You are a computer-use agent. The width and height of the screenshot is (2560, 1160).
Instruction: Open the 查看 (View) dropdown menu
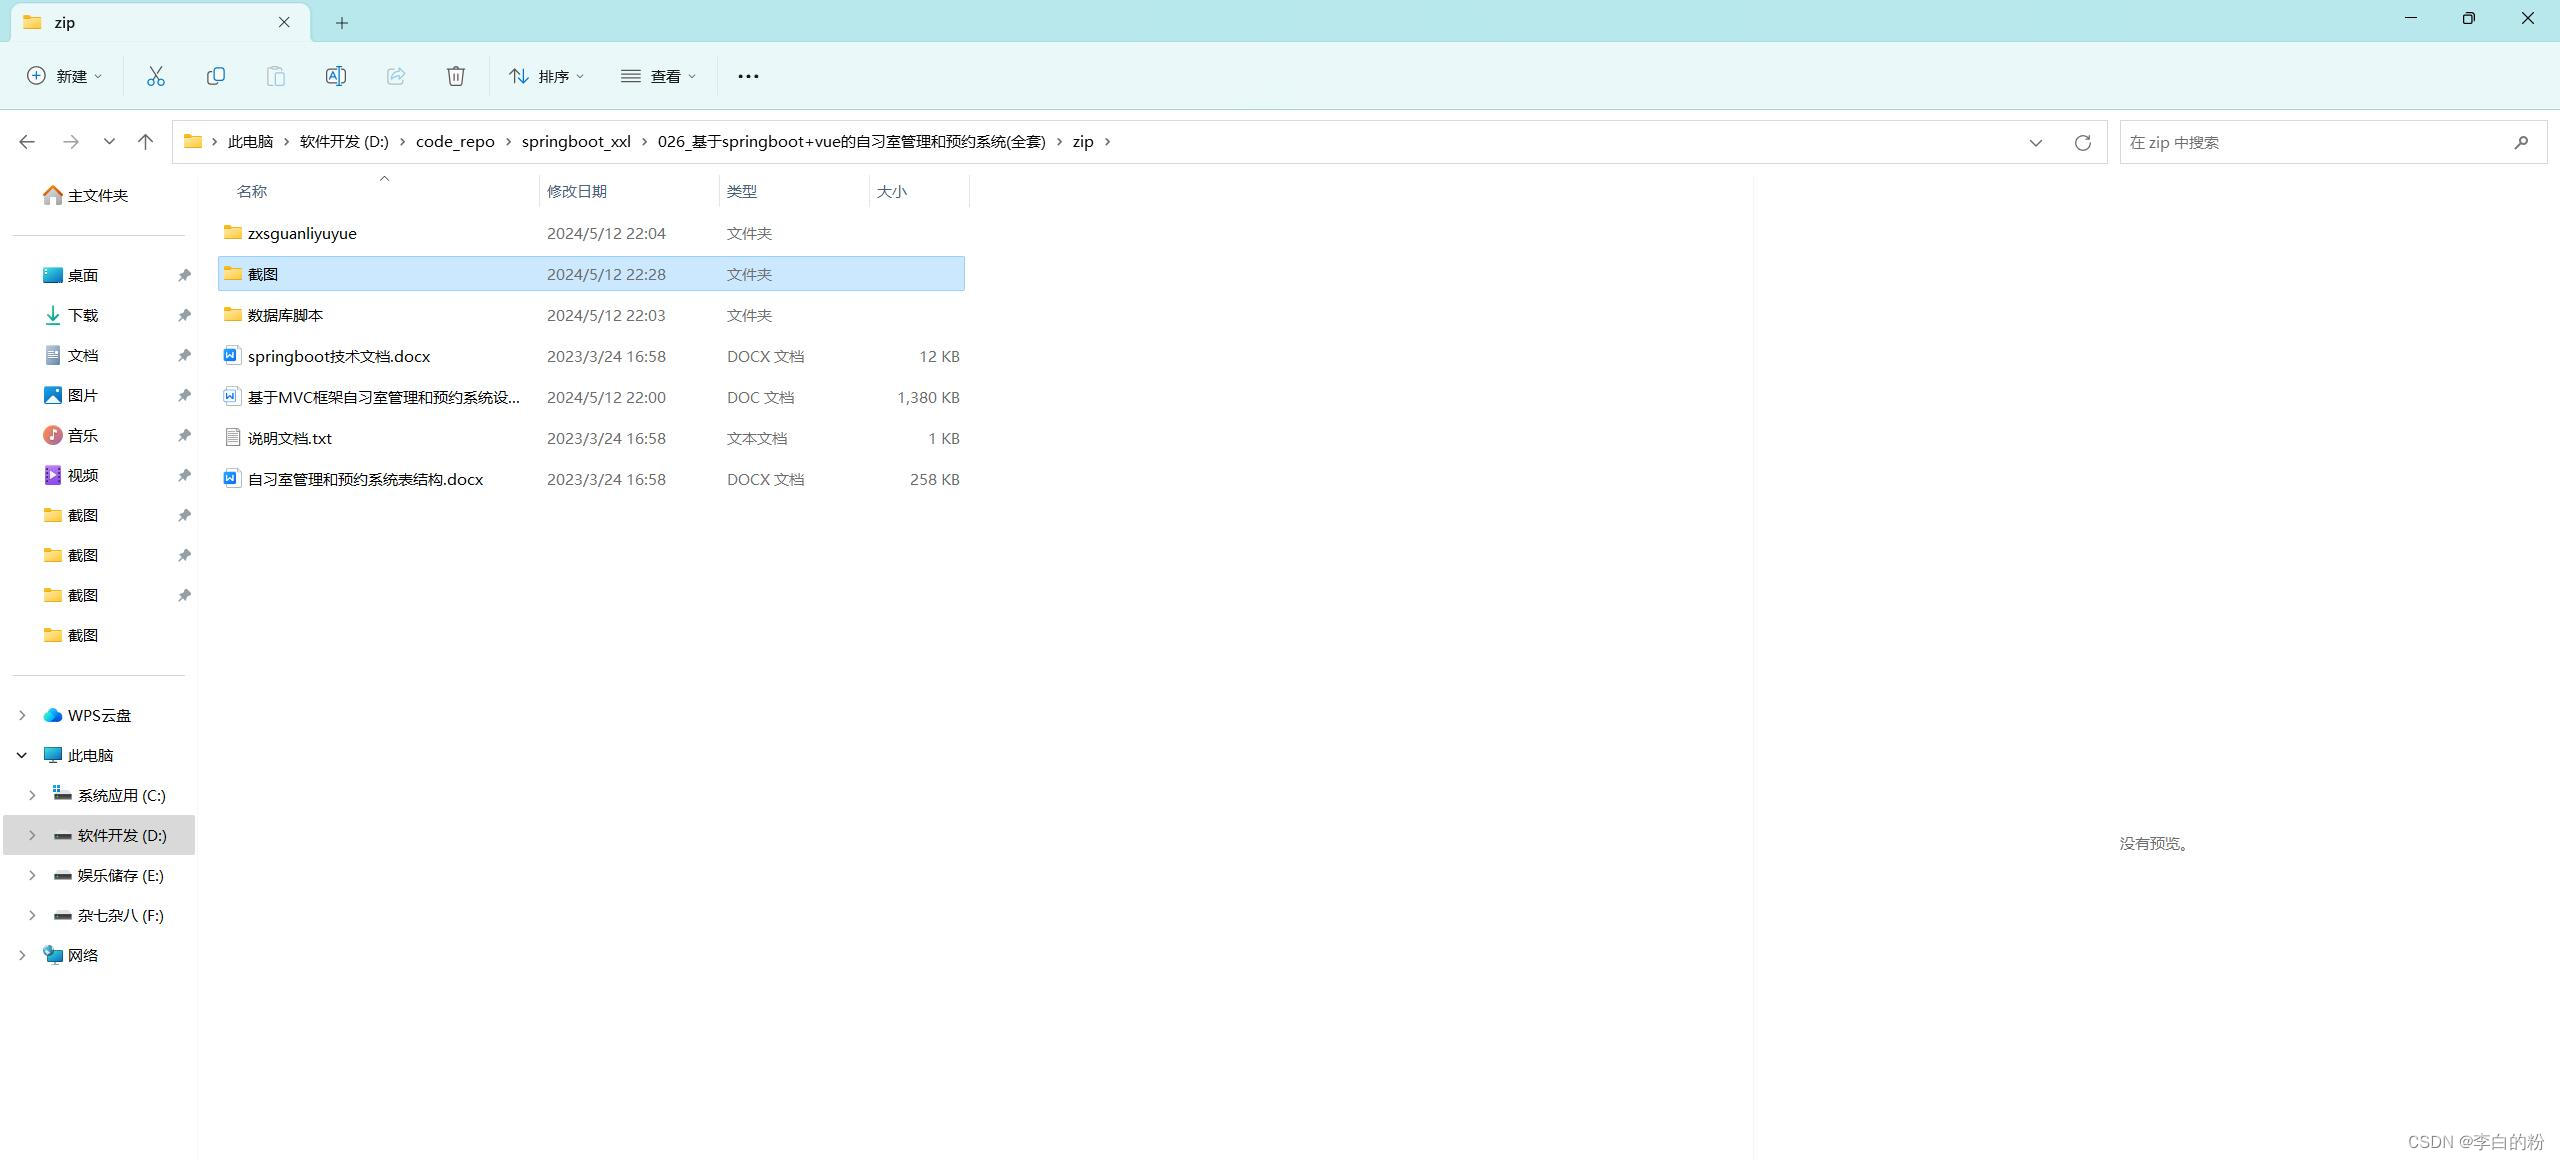tap(658, 76)
